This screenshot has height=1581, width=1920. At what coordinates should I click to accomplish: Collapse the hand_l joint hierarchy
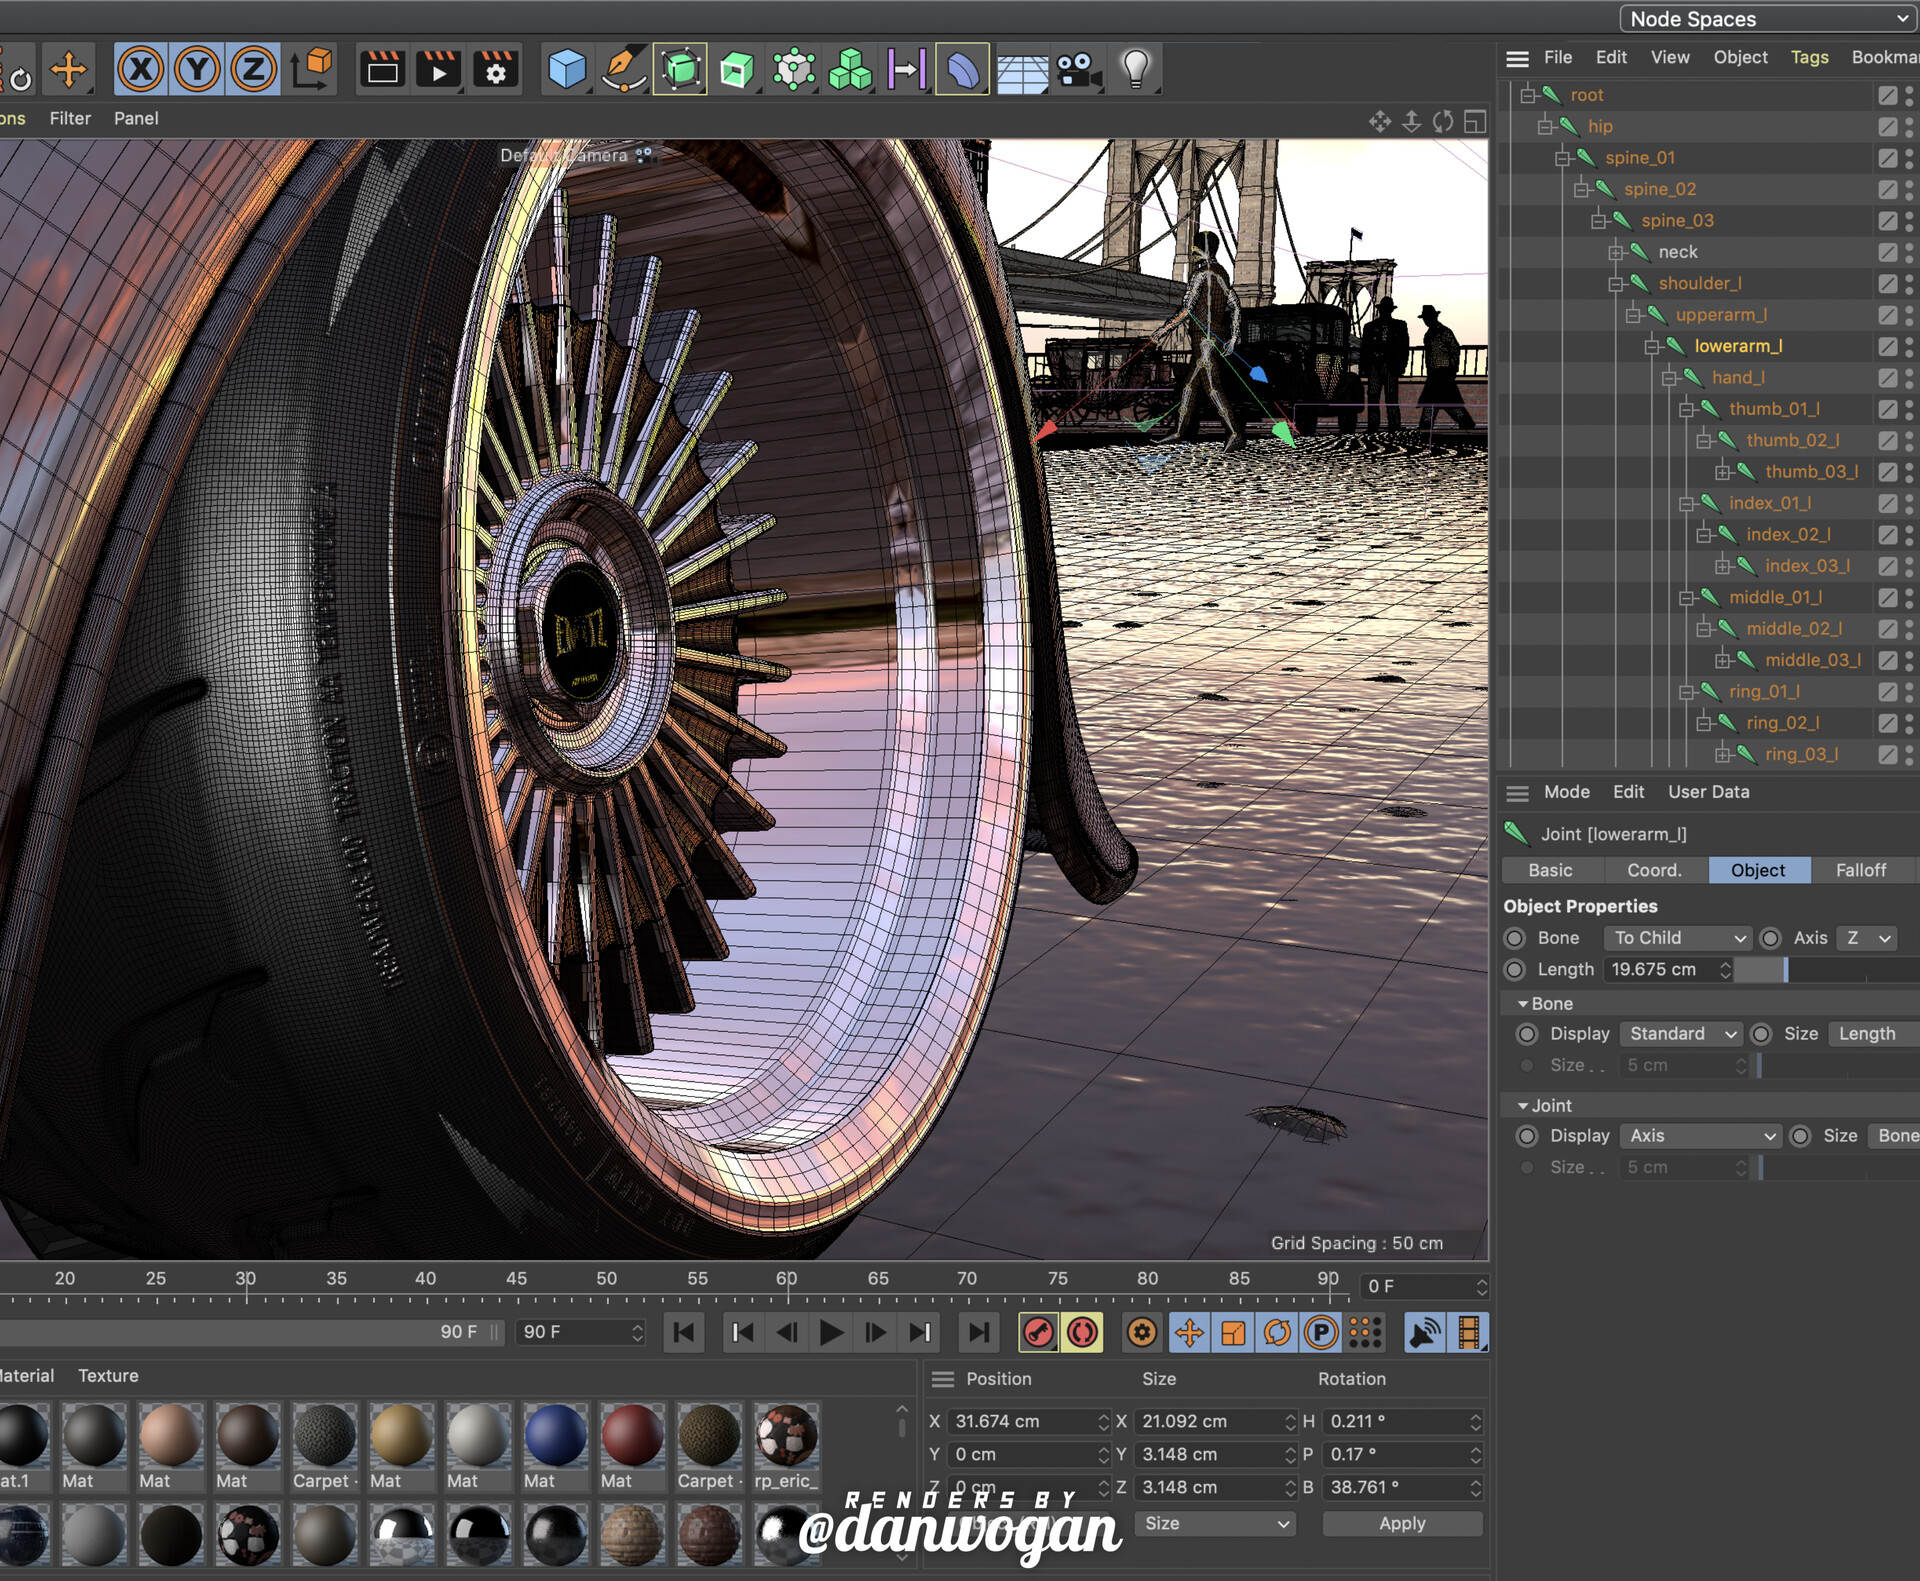click(x=1669, y=378)
